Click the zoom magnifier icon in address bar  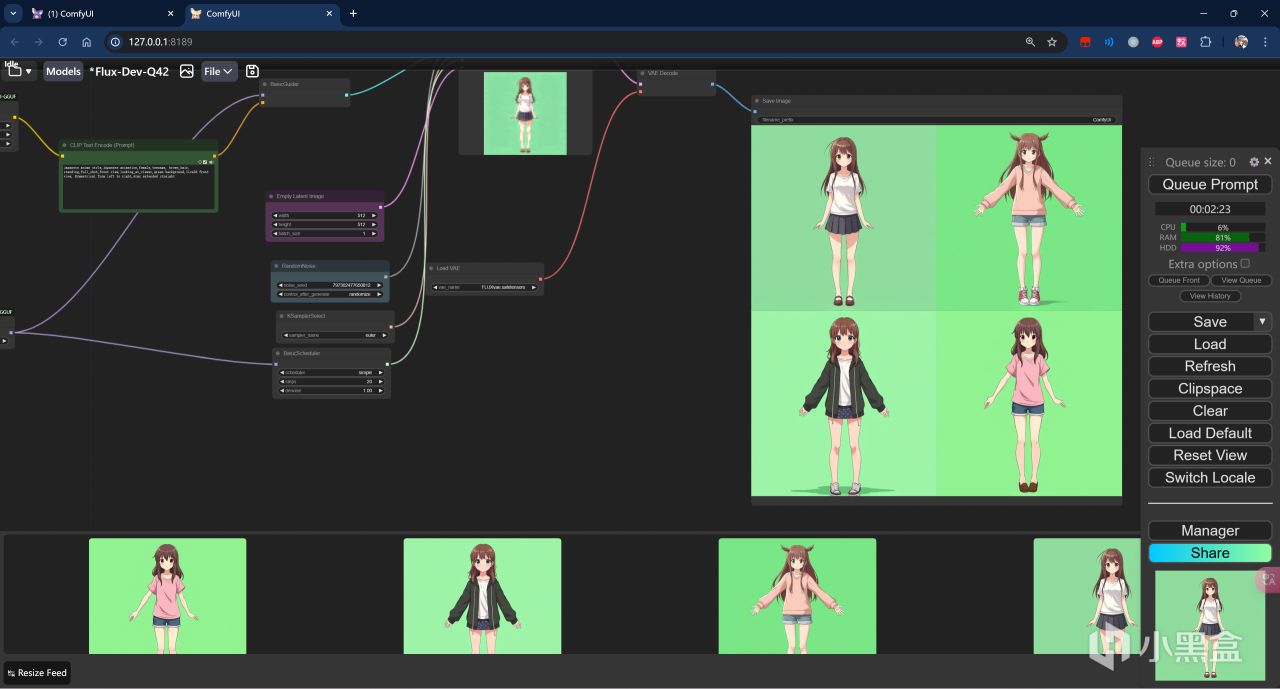[x=1030, y=42]
